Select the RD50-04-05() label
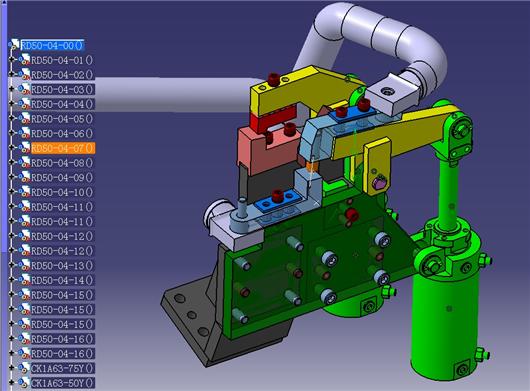530x391 pixels. tap(62, 119)
